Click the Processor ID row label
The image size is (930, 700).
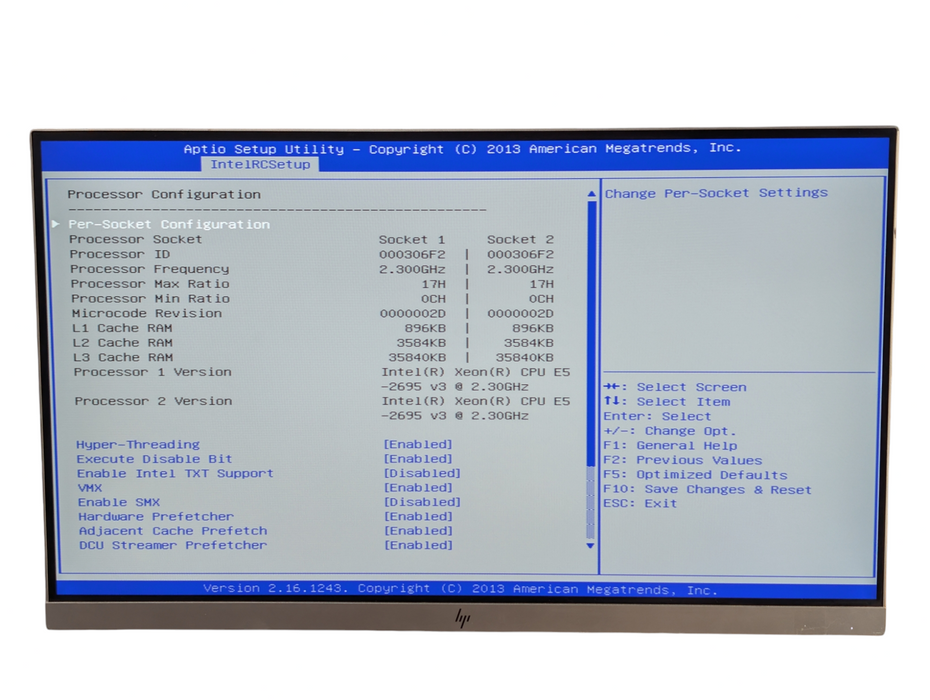pos(120,254)
